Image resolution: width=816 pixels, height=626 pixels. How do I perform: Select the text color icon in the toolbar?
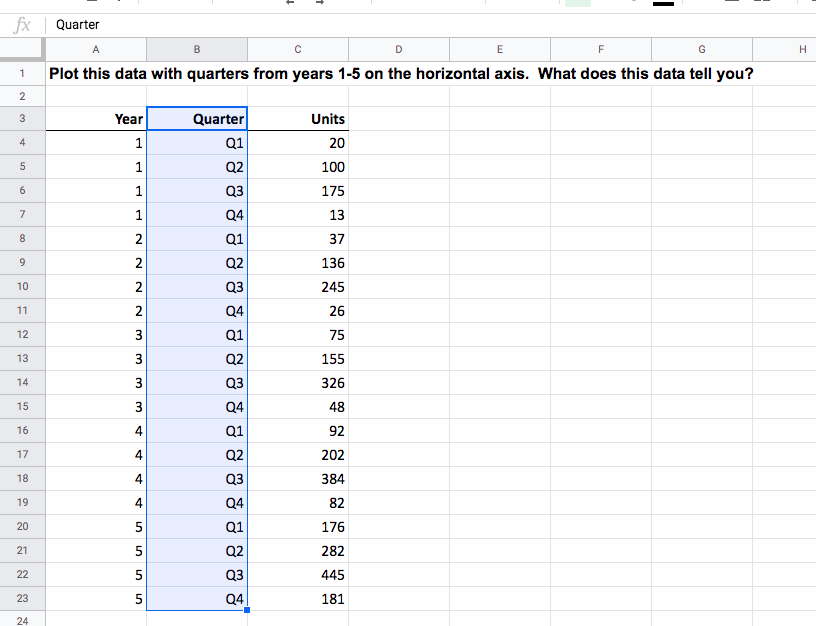coord(663,4)
